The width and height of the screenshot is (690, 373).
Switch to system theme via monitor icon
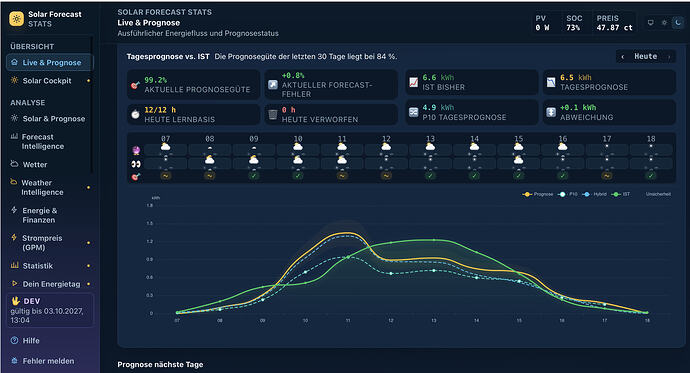coord(650,22)
